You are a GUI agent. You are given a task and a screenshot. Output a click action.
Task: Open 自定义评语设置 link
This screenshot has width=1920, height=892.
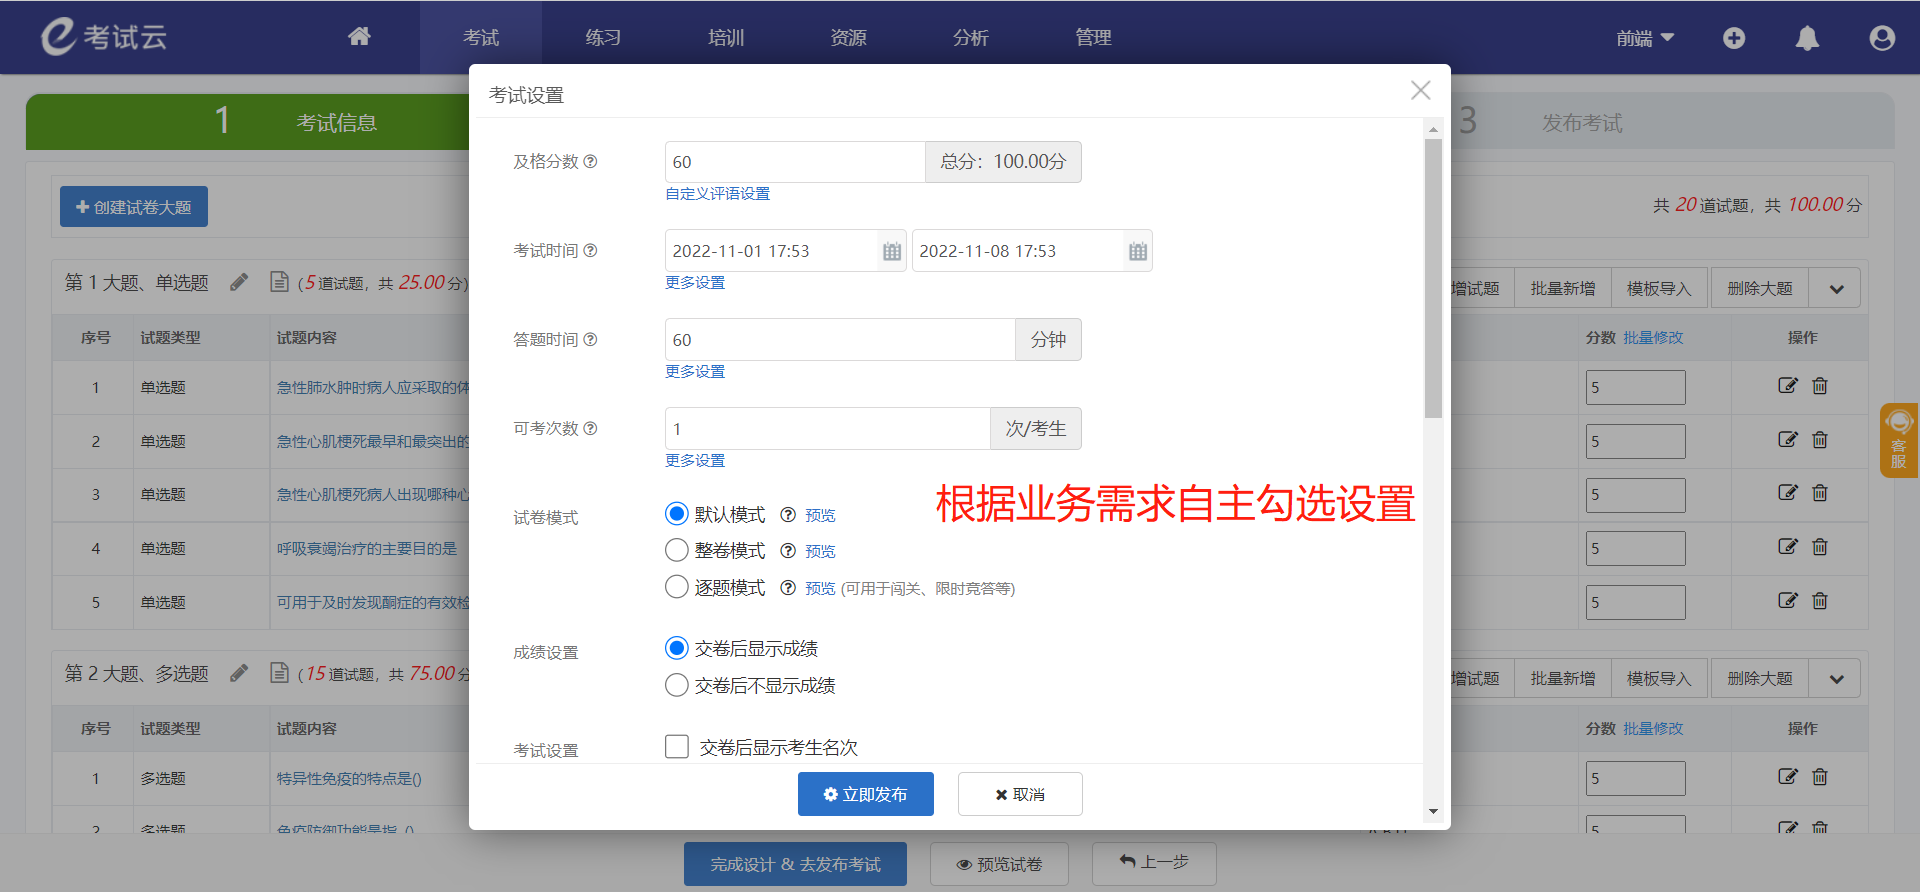[x=718, y=194]
